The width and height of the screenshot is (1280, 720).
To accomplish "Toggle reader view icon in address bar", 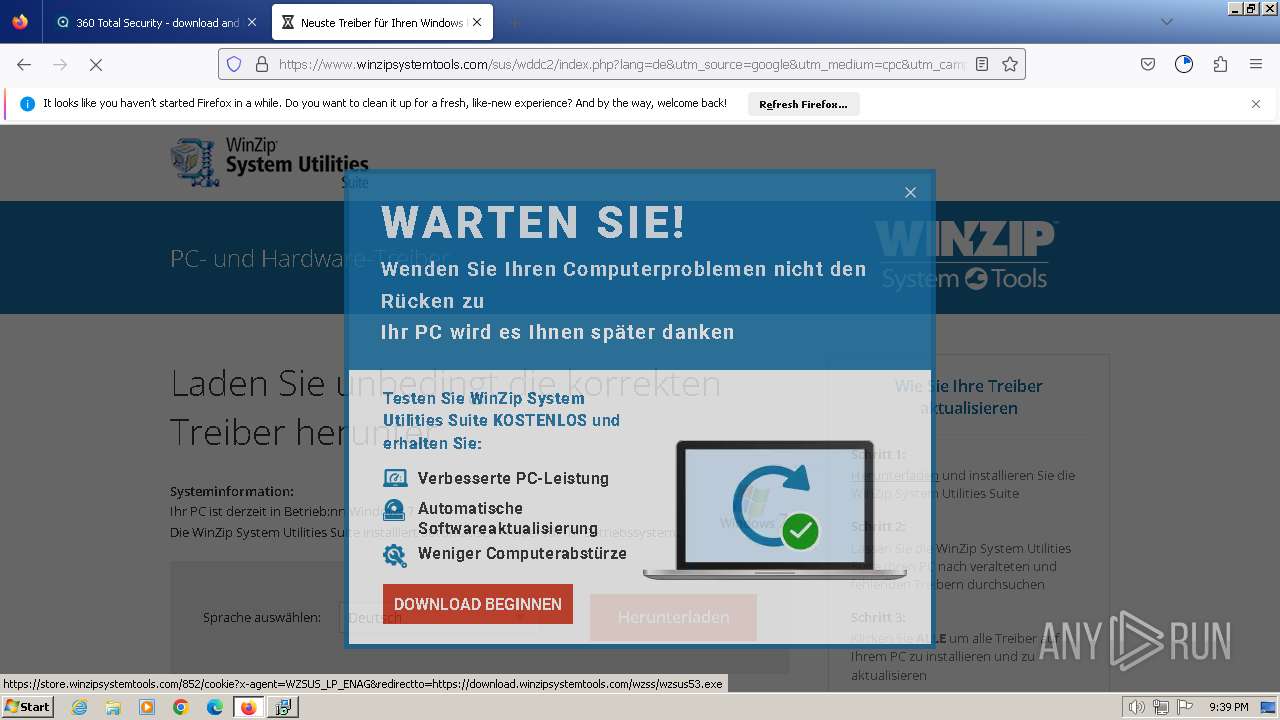I will tap(982, 64).
